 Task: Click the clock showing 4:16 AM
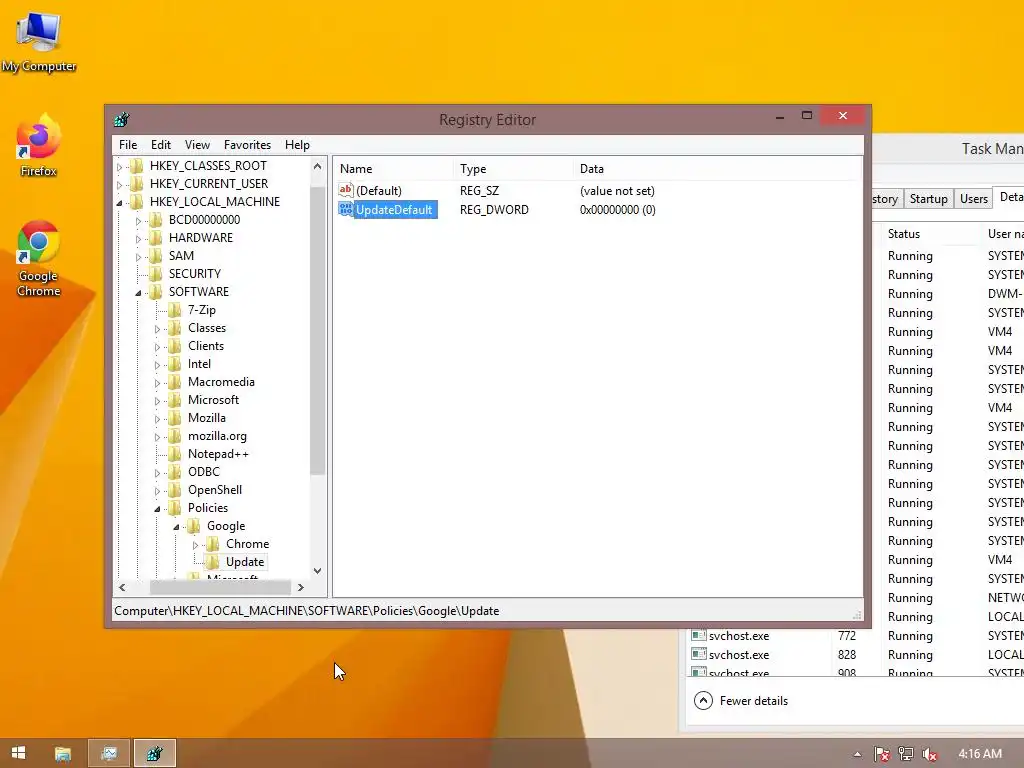pos(980,754)
